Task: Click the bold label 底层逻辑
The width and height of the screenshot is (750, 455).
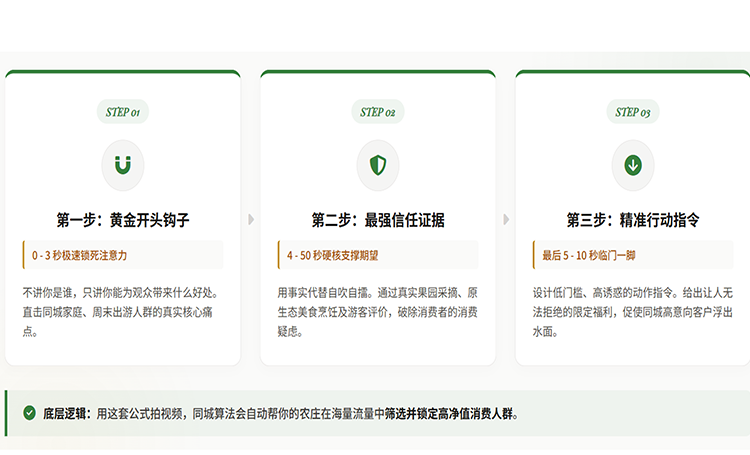Action: tap(66, 413)
